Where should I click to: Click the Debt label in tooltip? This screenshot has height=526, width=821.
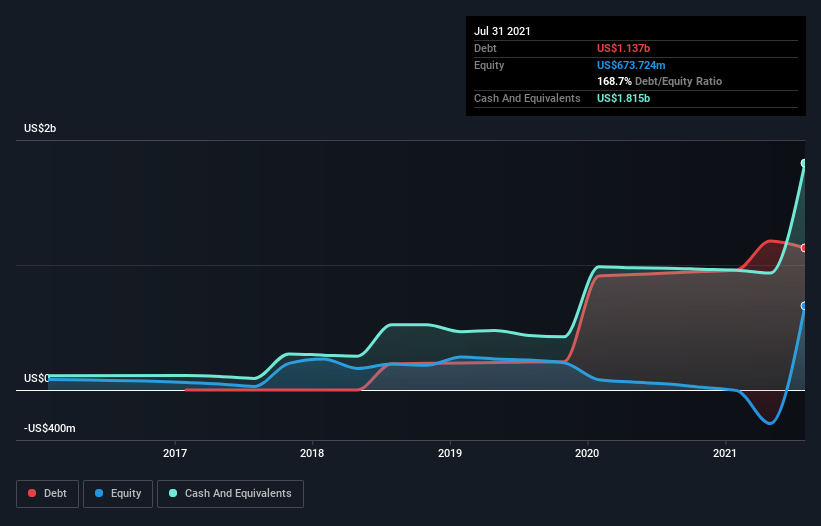[485, 48]
